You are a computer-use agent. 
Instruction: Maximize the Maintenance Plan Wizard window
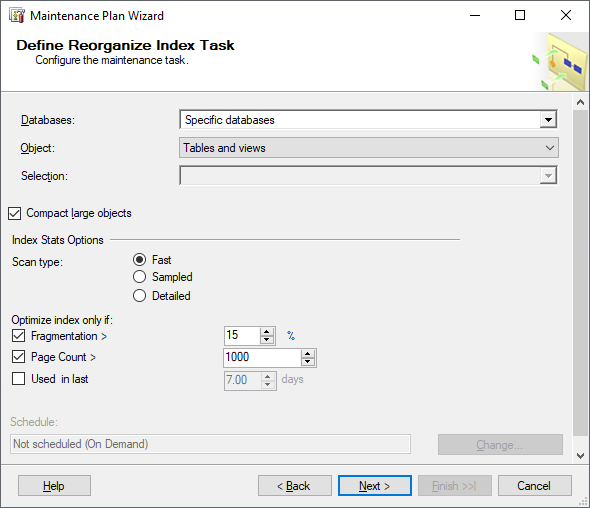pos(520,15)
